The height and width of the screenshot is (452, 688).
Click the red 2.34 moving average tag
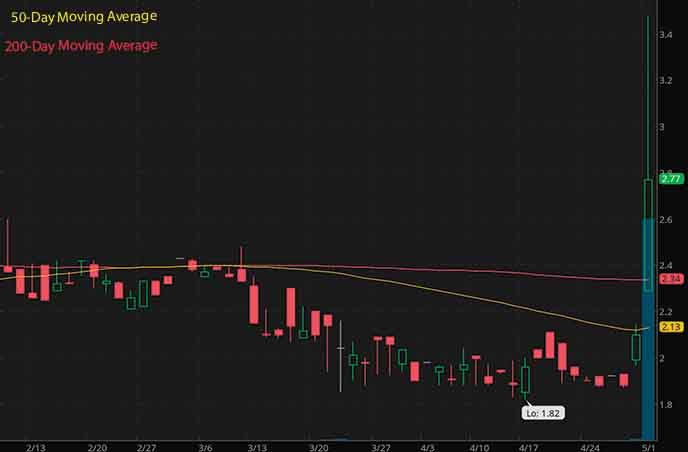point(671,279)
